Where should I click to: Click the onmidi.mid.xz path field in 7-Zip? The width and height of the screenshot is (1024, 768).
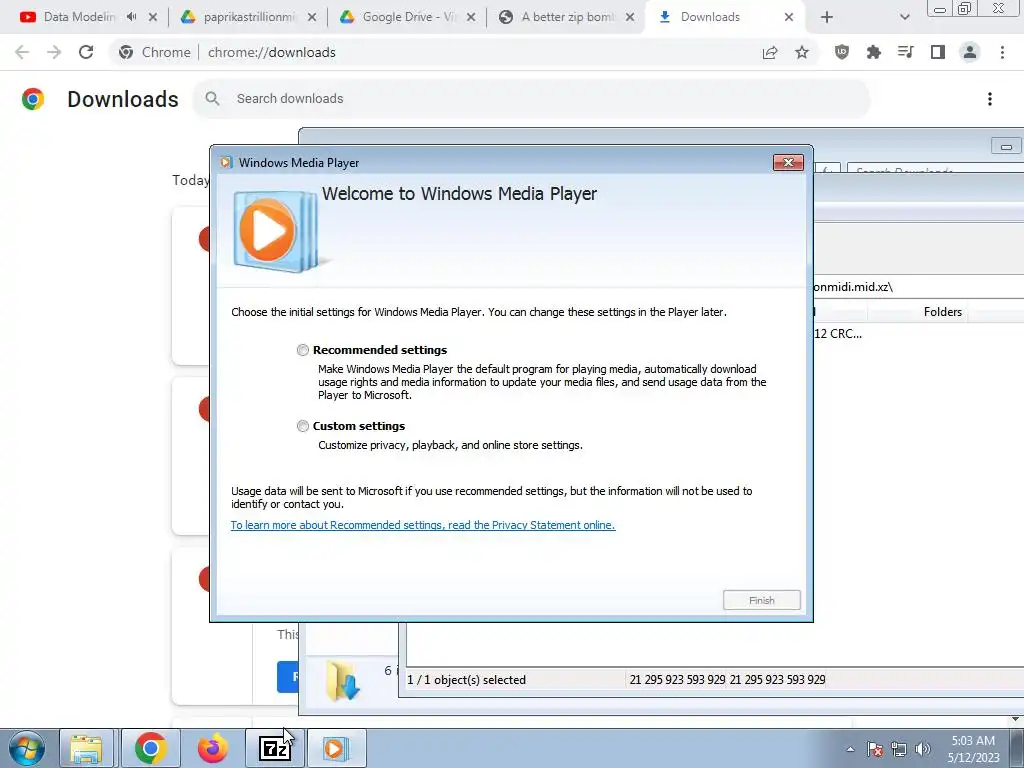(918, 287)
